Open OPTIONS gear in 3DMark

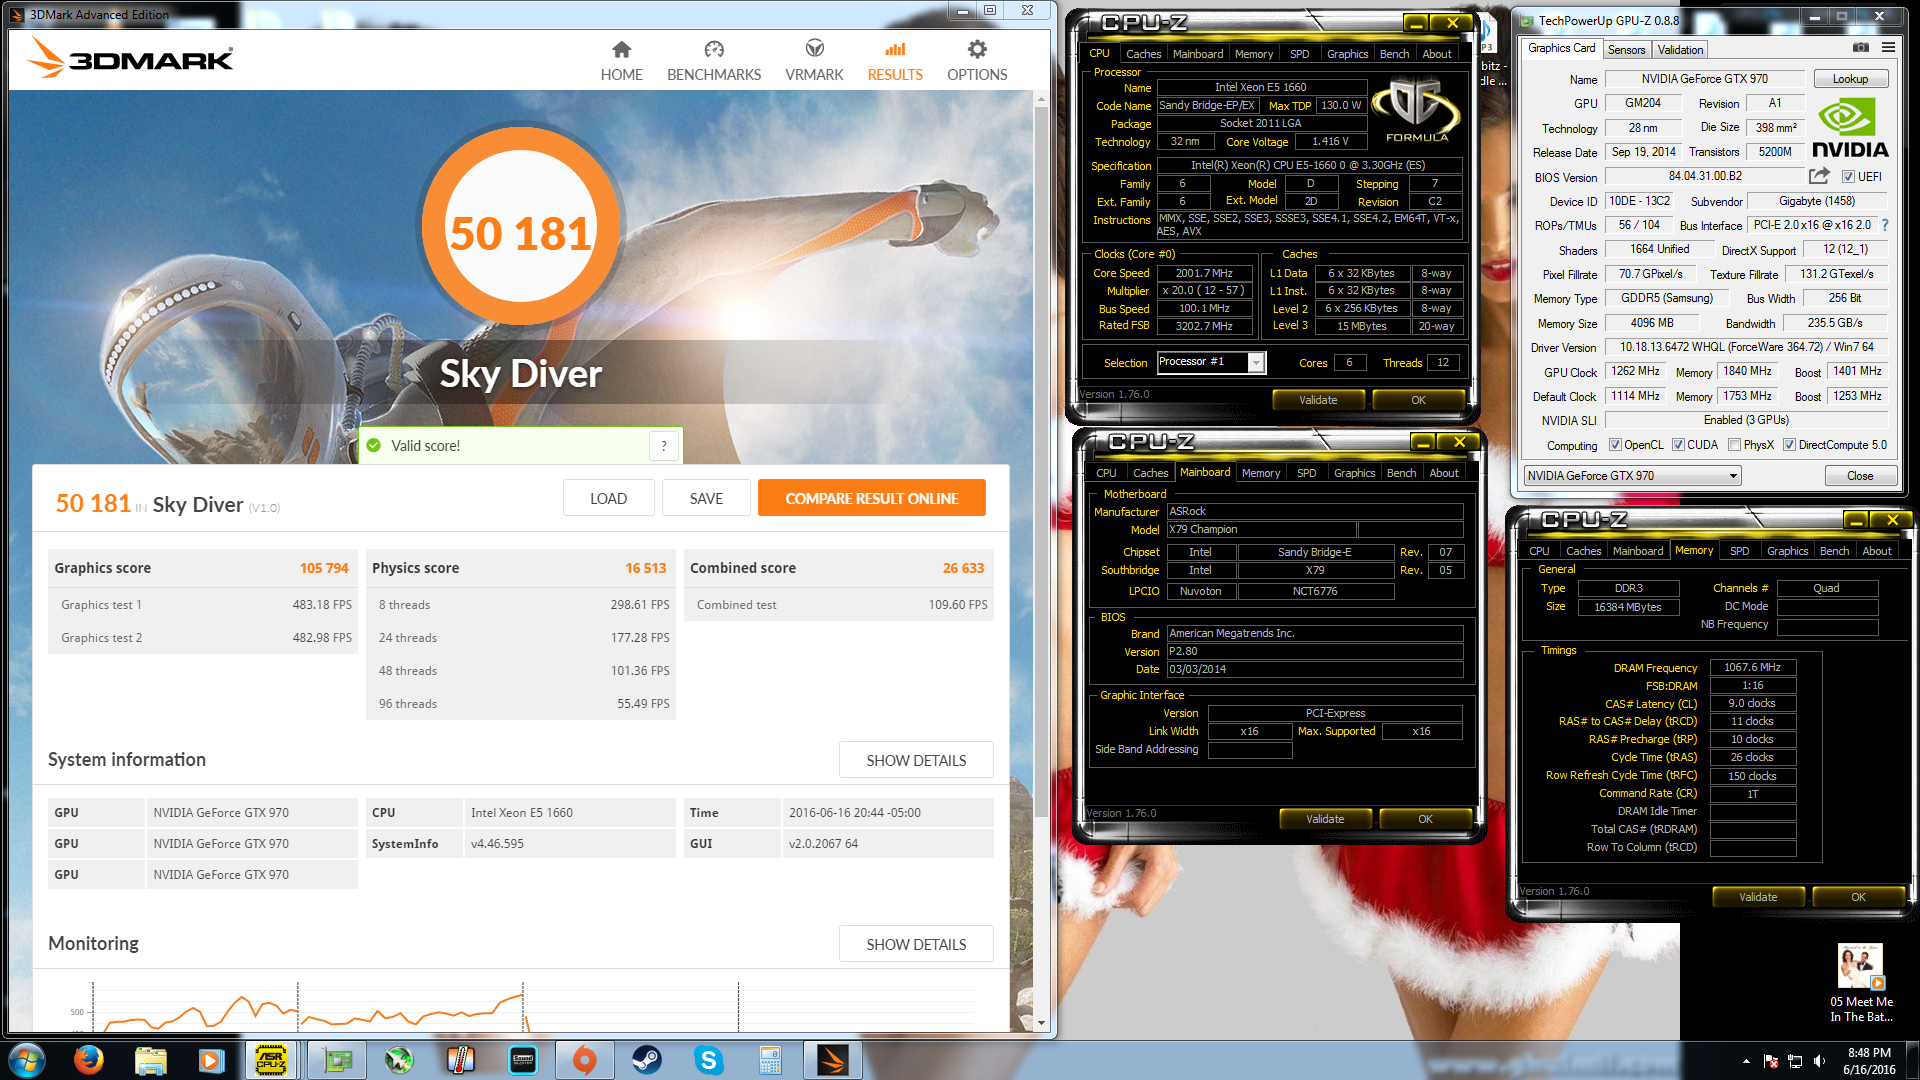pyautogui.click(x=977, y=61)
